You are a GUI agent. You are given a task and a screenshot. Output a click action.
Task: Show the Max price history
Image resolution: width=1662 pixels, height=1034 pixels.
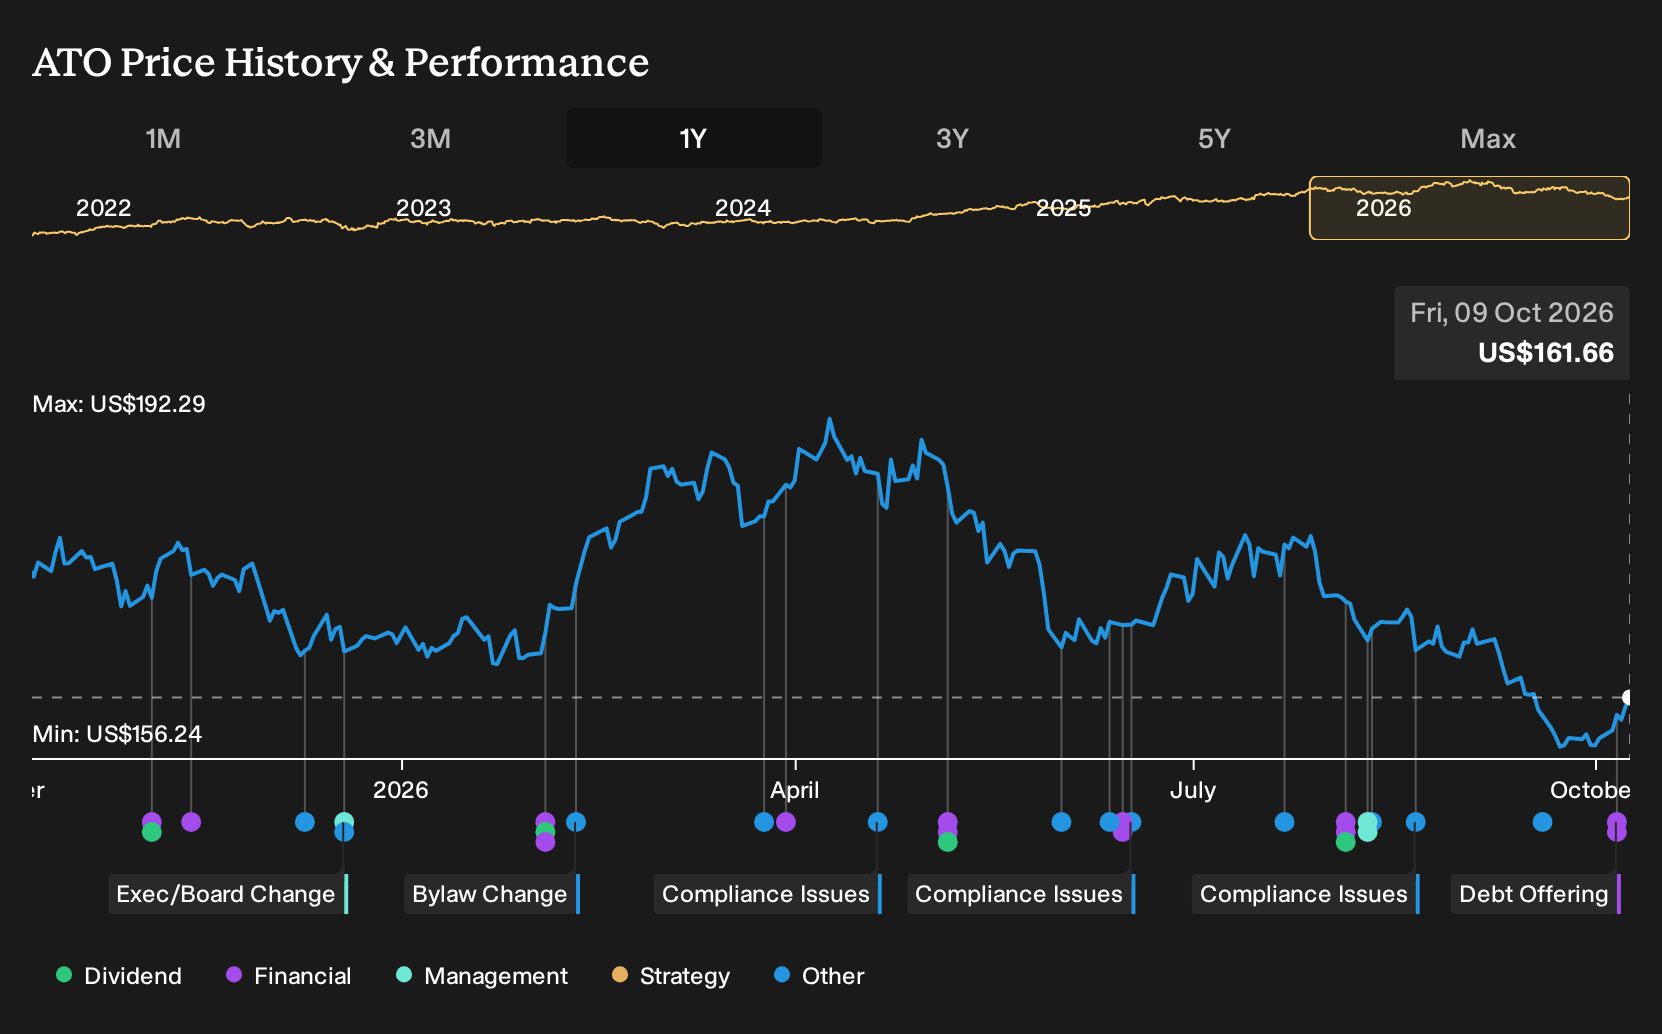pyautogui.click(x=1488, y=138)
